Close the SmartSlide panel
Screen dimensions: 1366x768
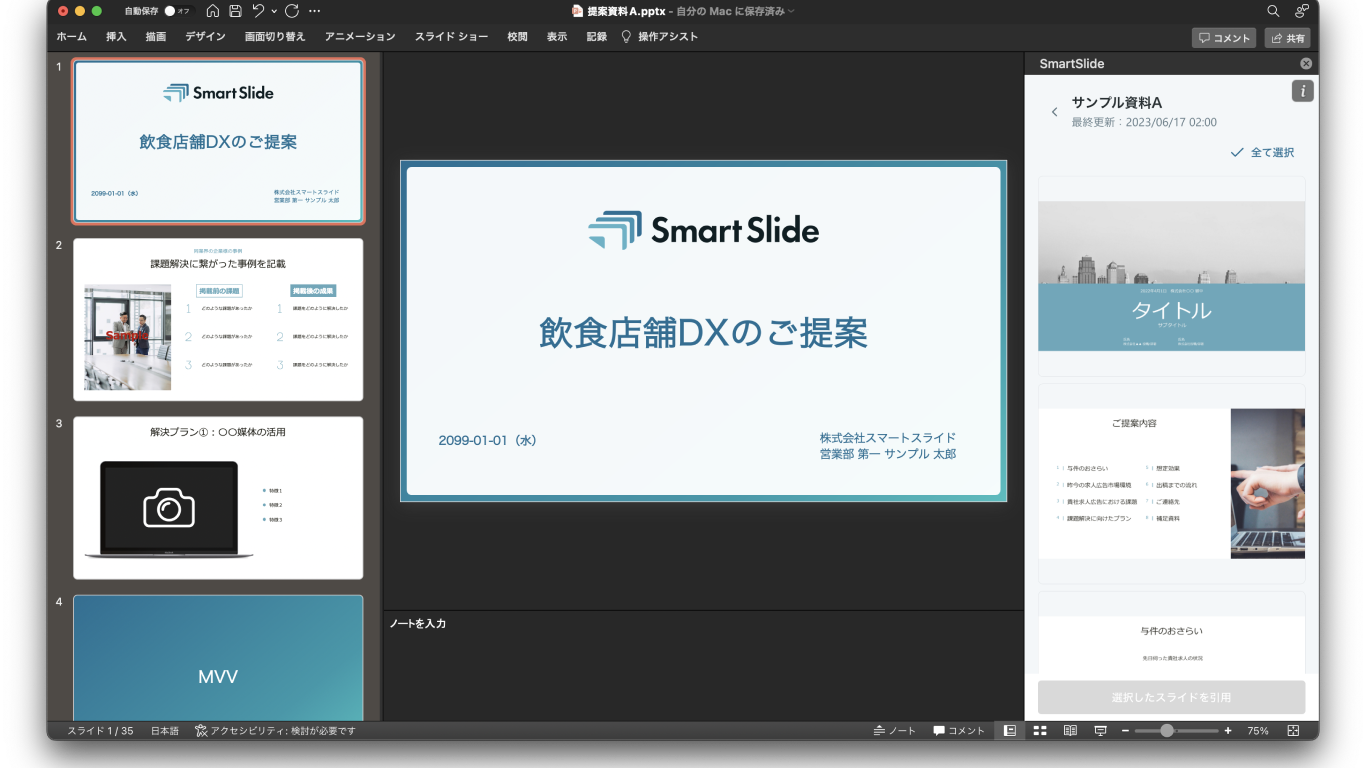(1306, 63)
